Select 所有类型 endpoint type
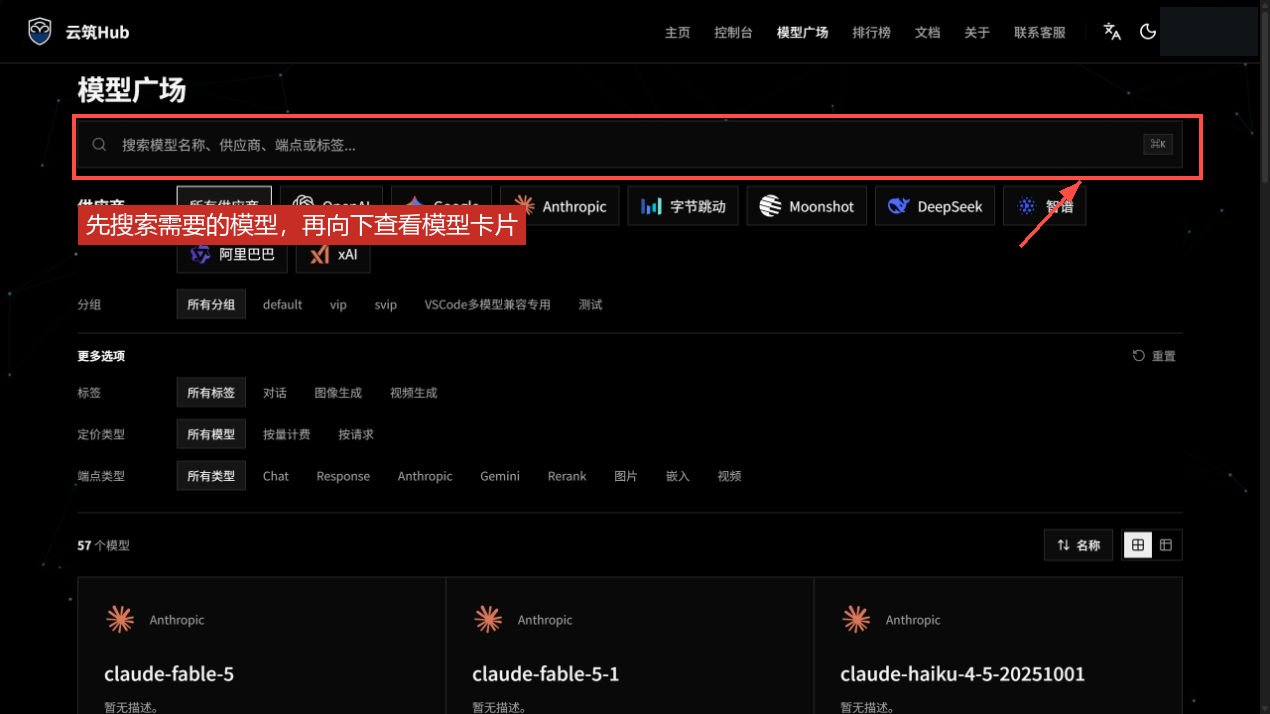Viewport: 1270px width, 714px height. pos(211,476)
